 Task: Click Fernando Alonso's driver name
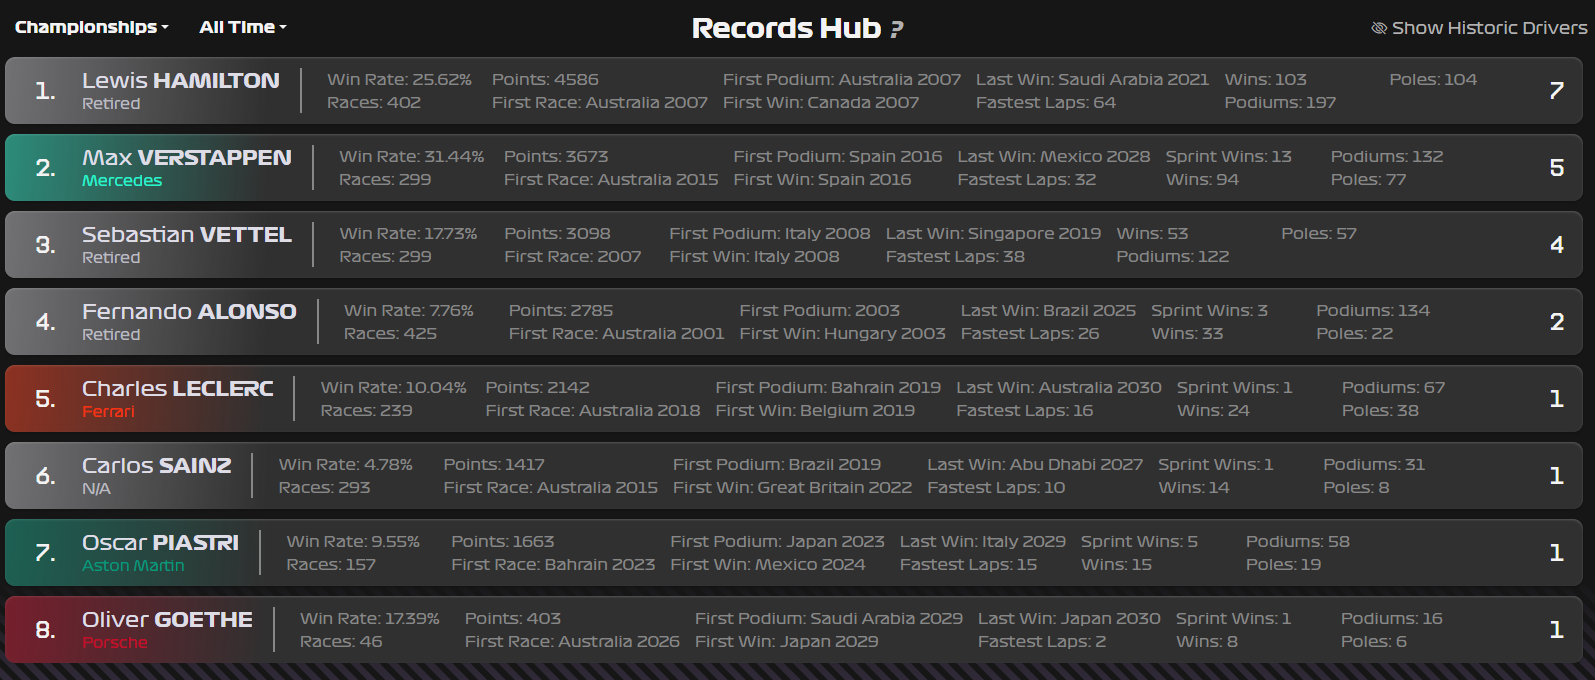click(x=189, y=312)
